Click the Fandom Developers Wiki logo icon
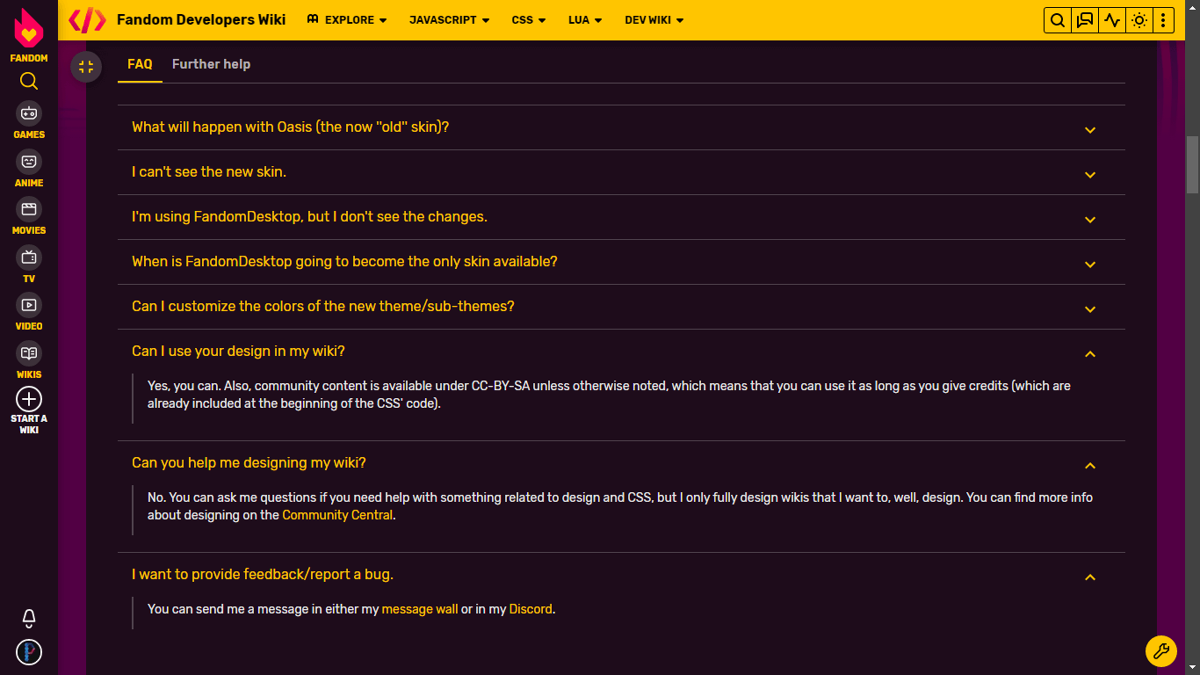 pos(87,19)
